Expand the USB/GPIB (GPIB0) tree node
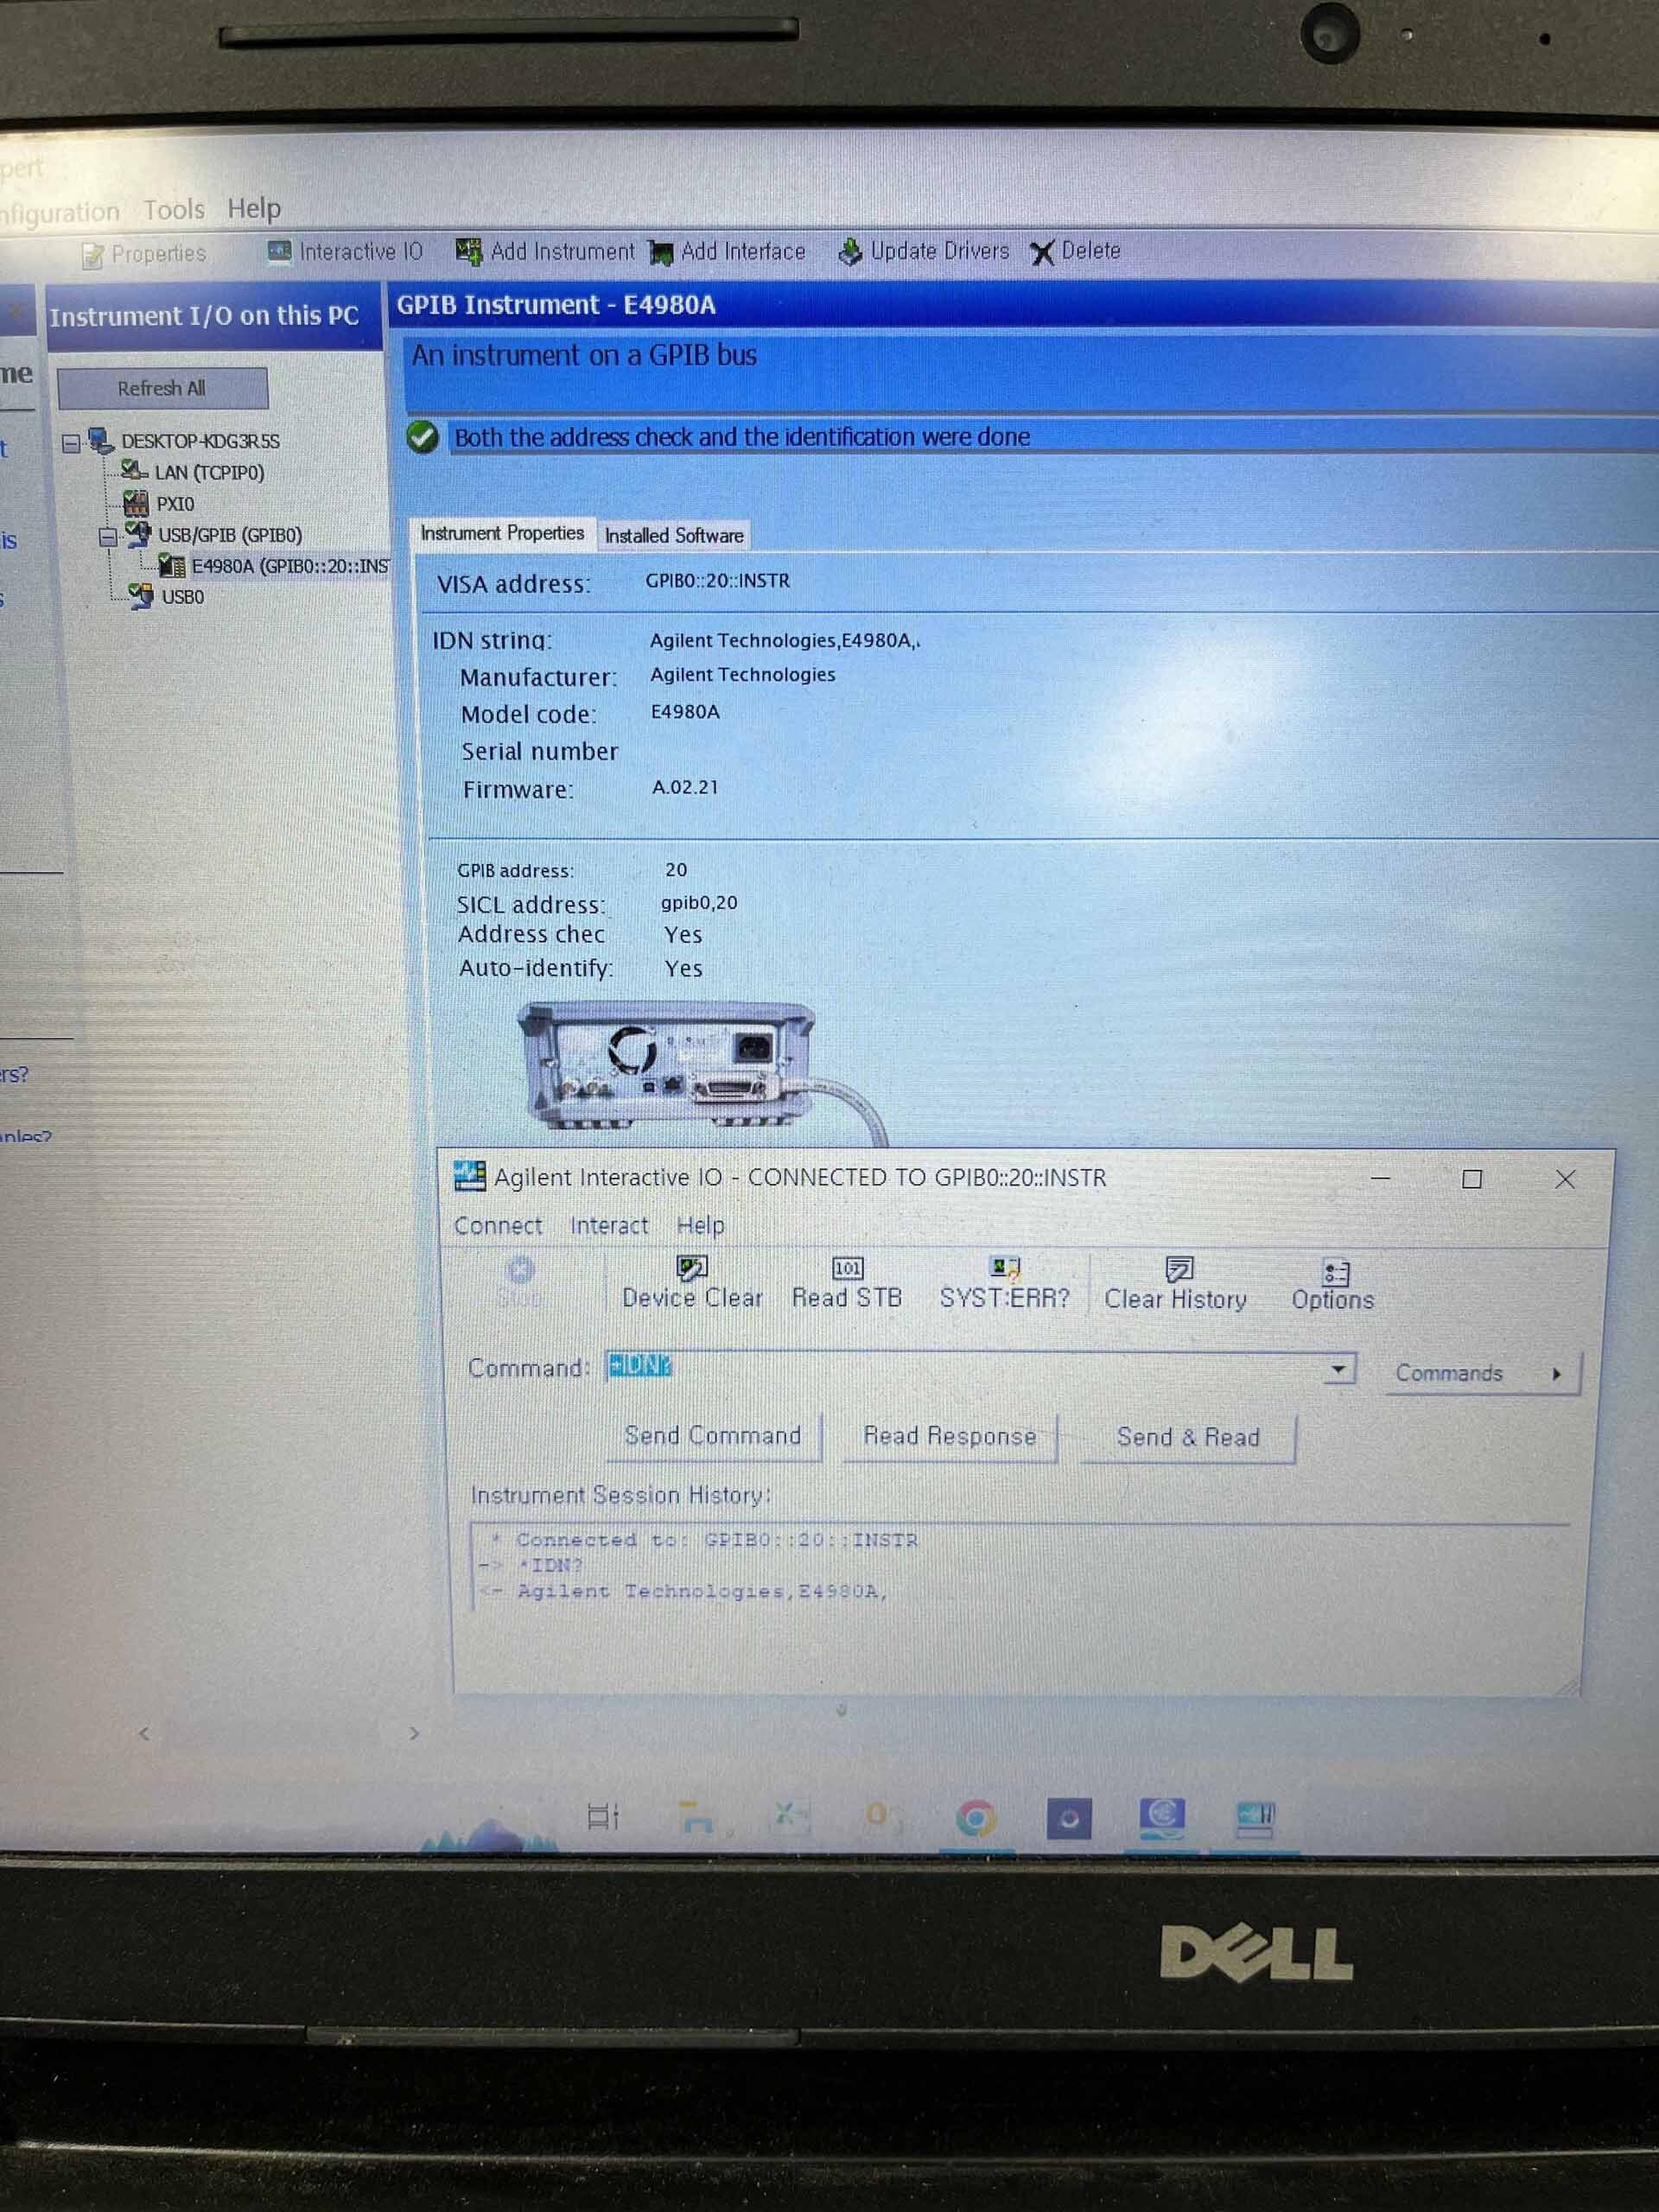This screenshot has width=1659, height=2212. click(101, 526)
